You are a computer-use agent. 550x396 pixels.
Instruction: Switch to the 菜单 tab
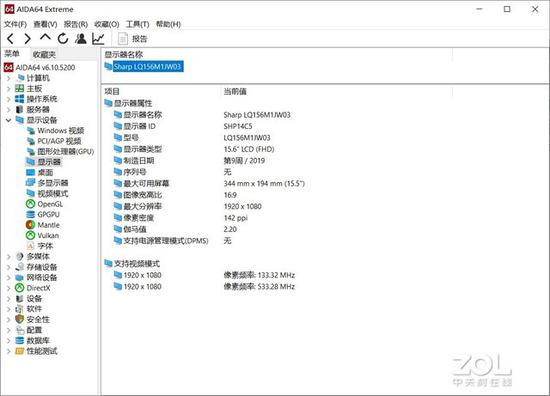coord(12,54)
